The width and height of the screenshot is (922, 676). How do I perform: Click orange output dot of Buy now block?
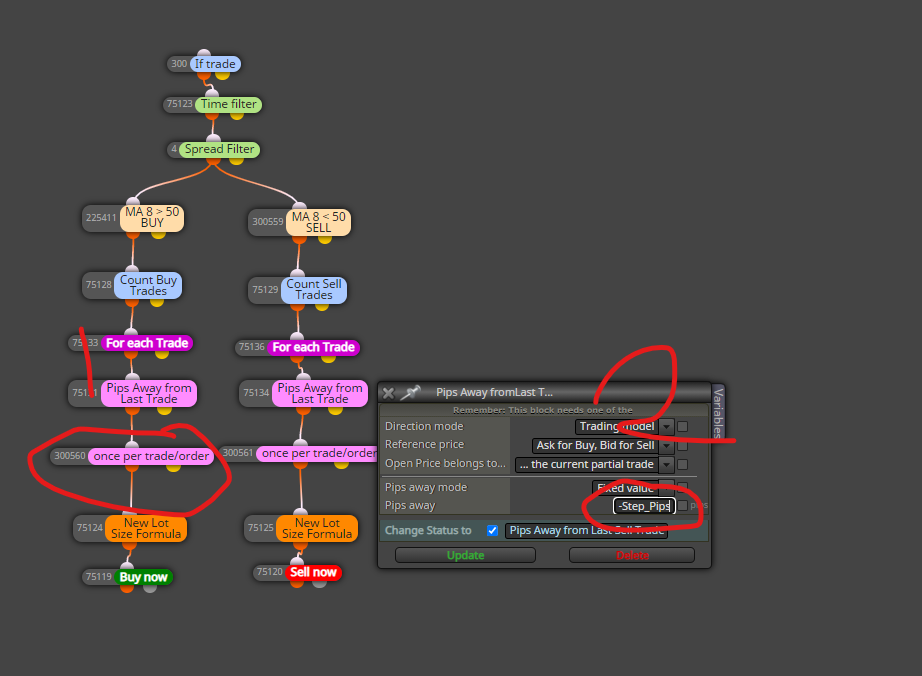pyautogui.click(x=127, y=587)
